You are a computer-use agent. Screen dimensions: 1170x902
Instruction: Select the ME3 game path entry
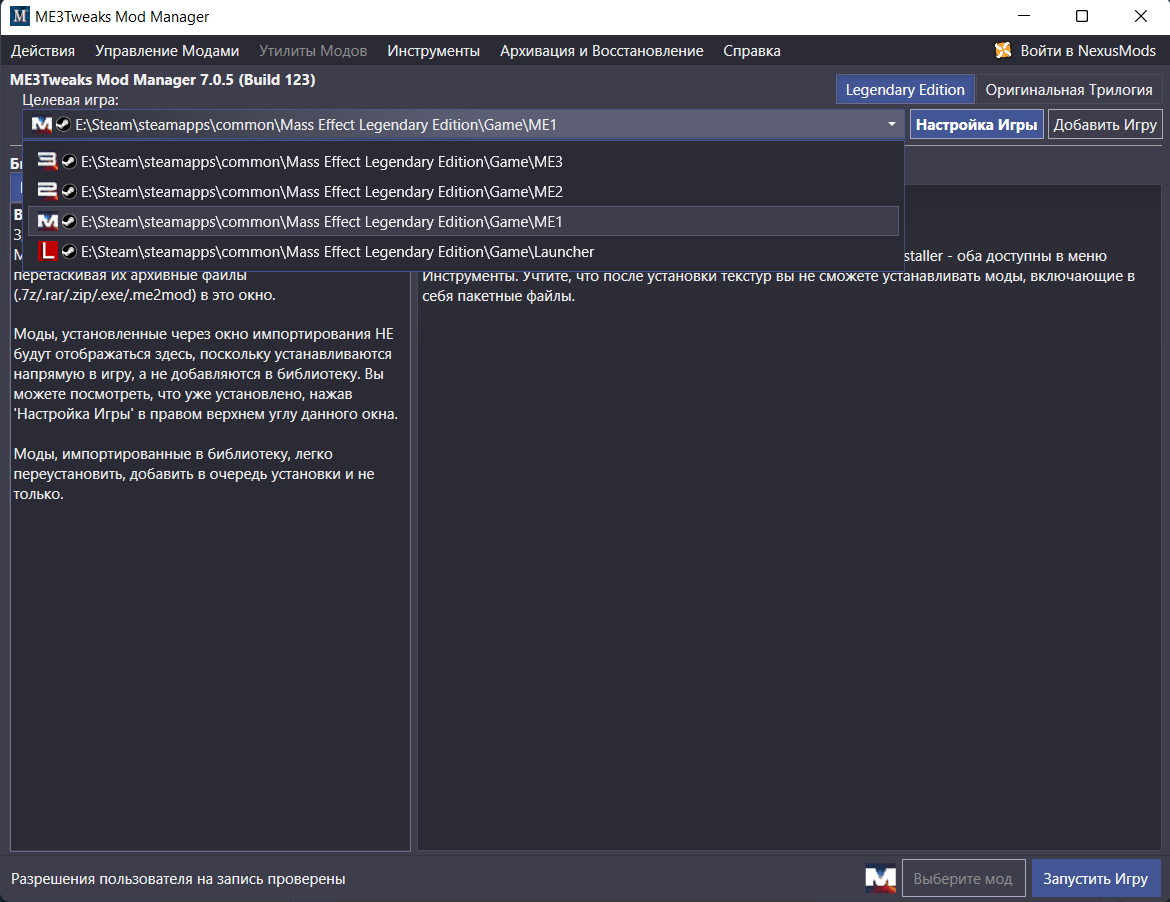click(463, 162)
